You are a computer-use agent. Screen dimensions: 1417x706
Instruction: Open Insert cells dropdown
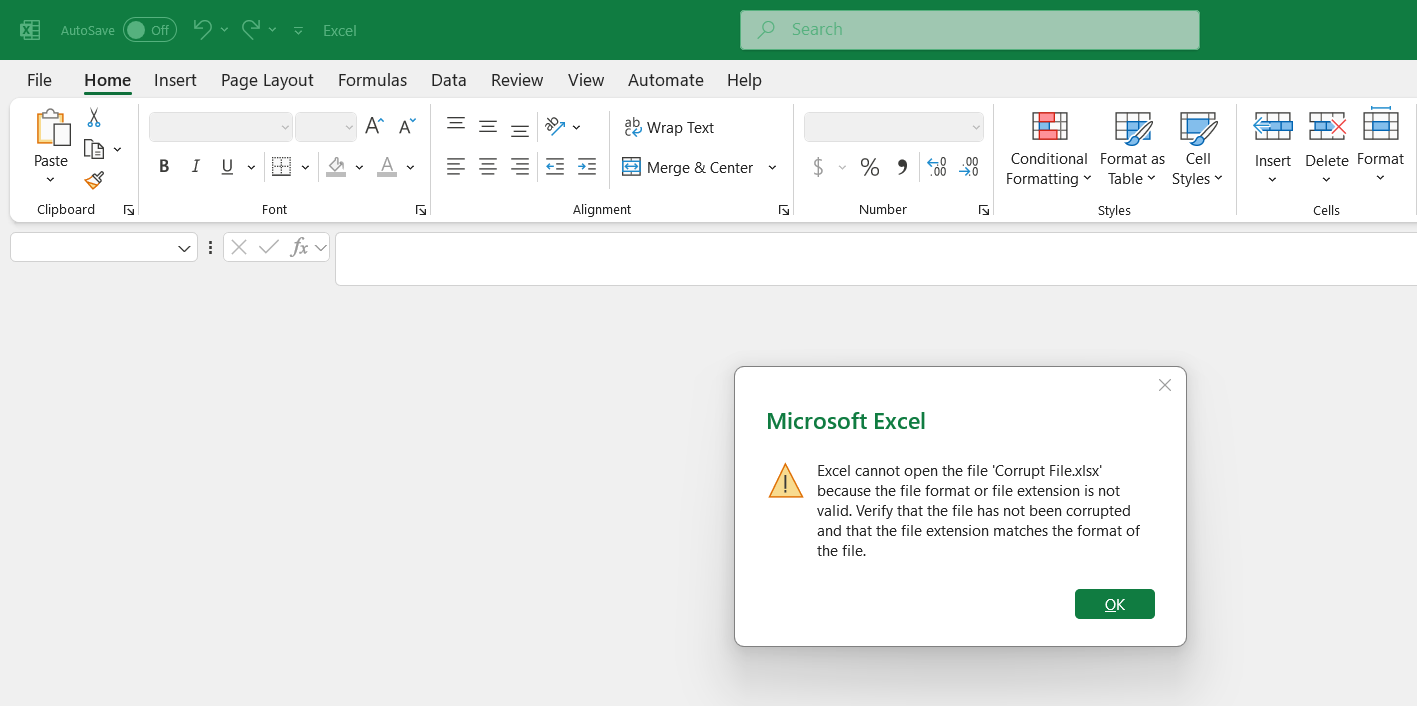(x=1273, y=180)
